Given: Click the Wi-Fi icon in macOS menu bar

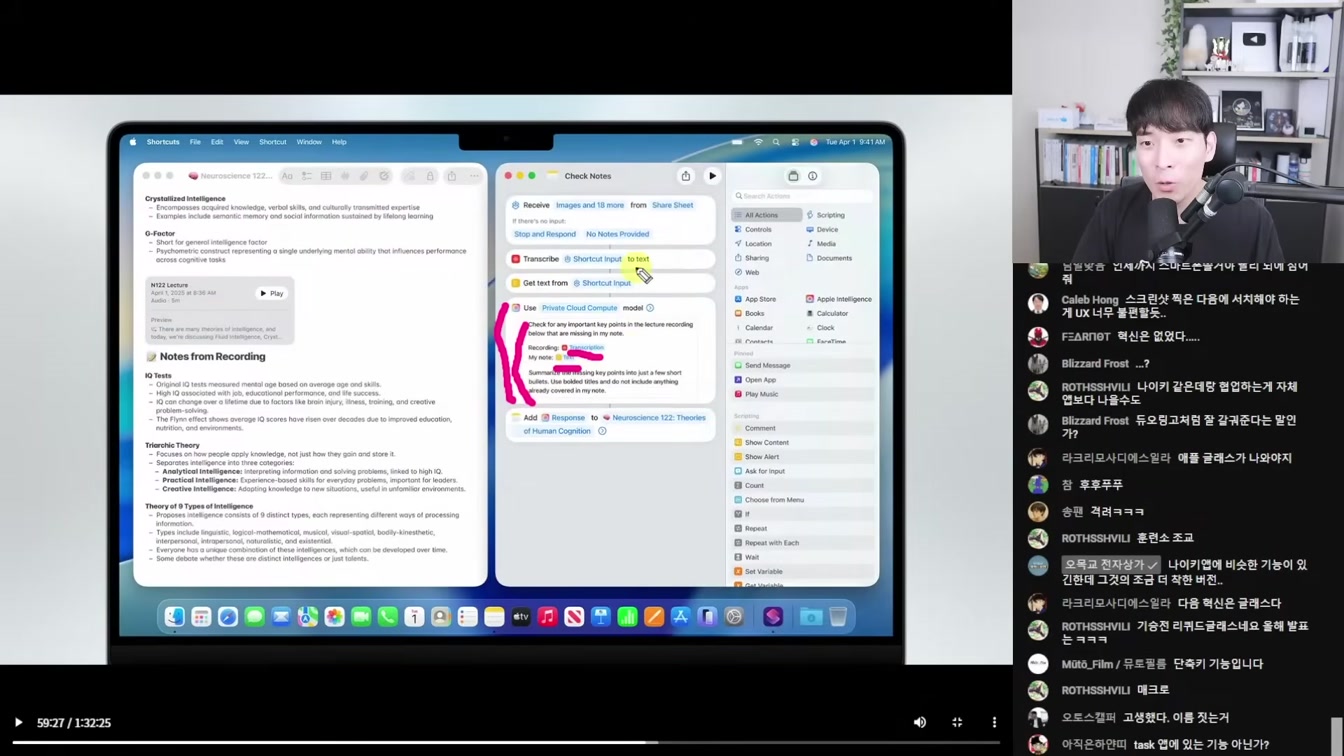Looking at the screenshot, I should tap(758, 142).
